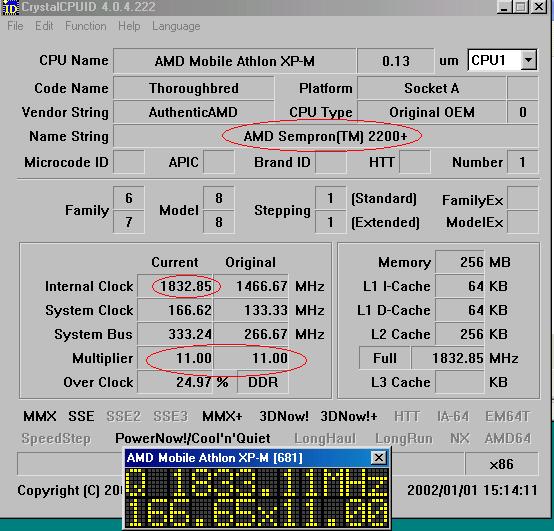Click the empty Microcode ID field
Screen dimensions: 554x531
(x=129, y=162)
